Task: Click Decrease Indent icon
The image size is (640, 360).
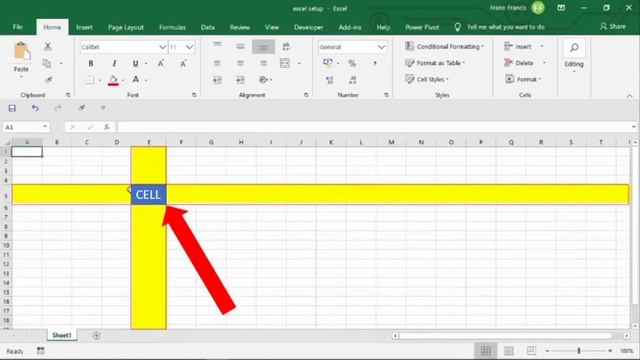Action: pyautogui.click(x=217, y=80)
